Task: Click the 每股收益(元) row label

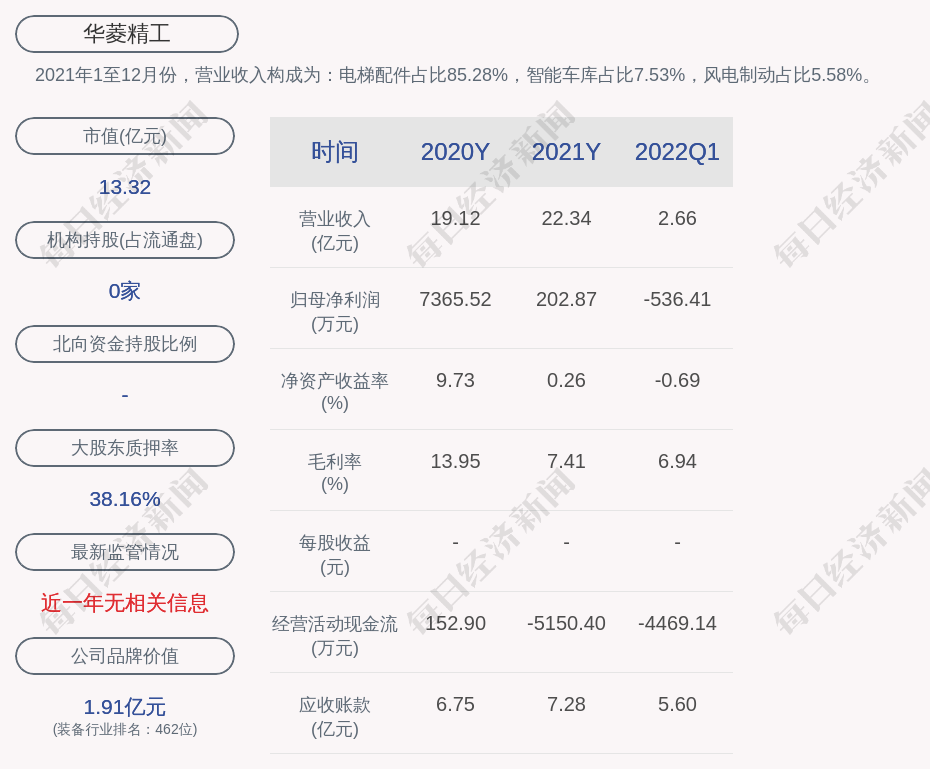Action: tap(335, 555)
